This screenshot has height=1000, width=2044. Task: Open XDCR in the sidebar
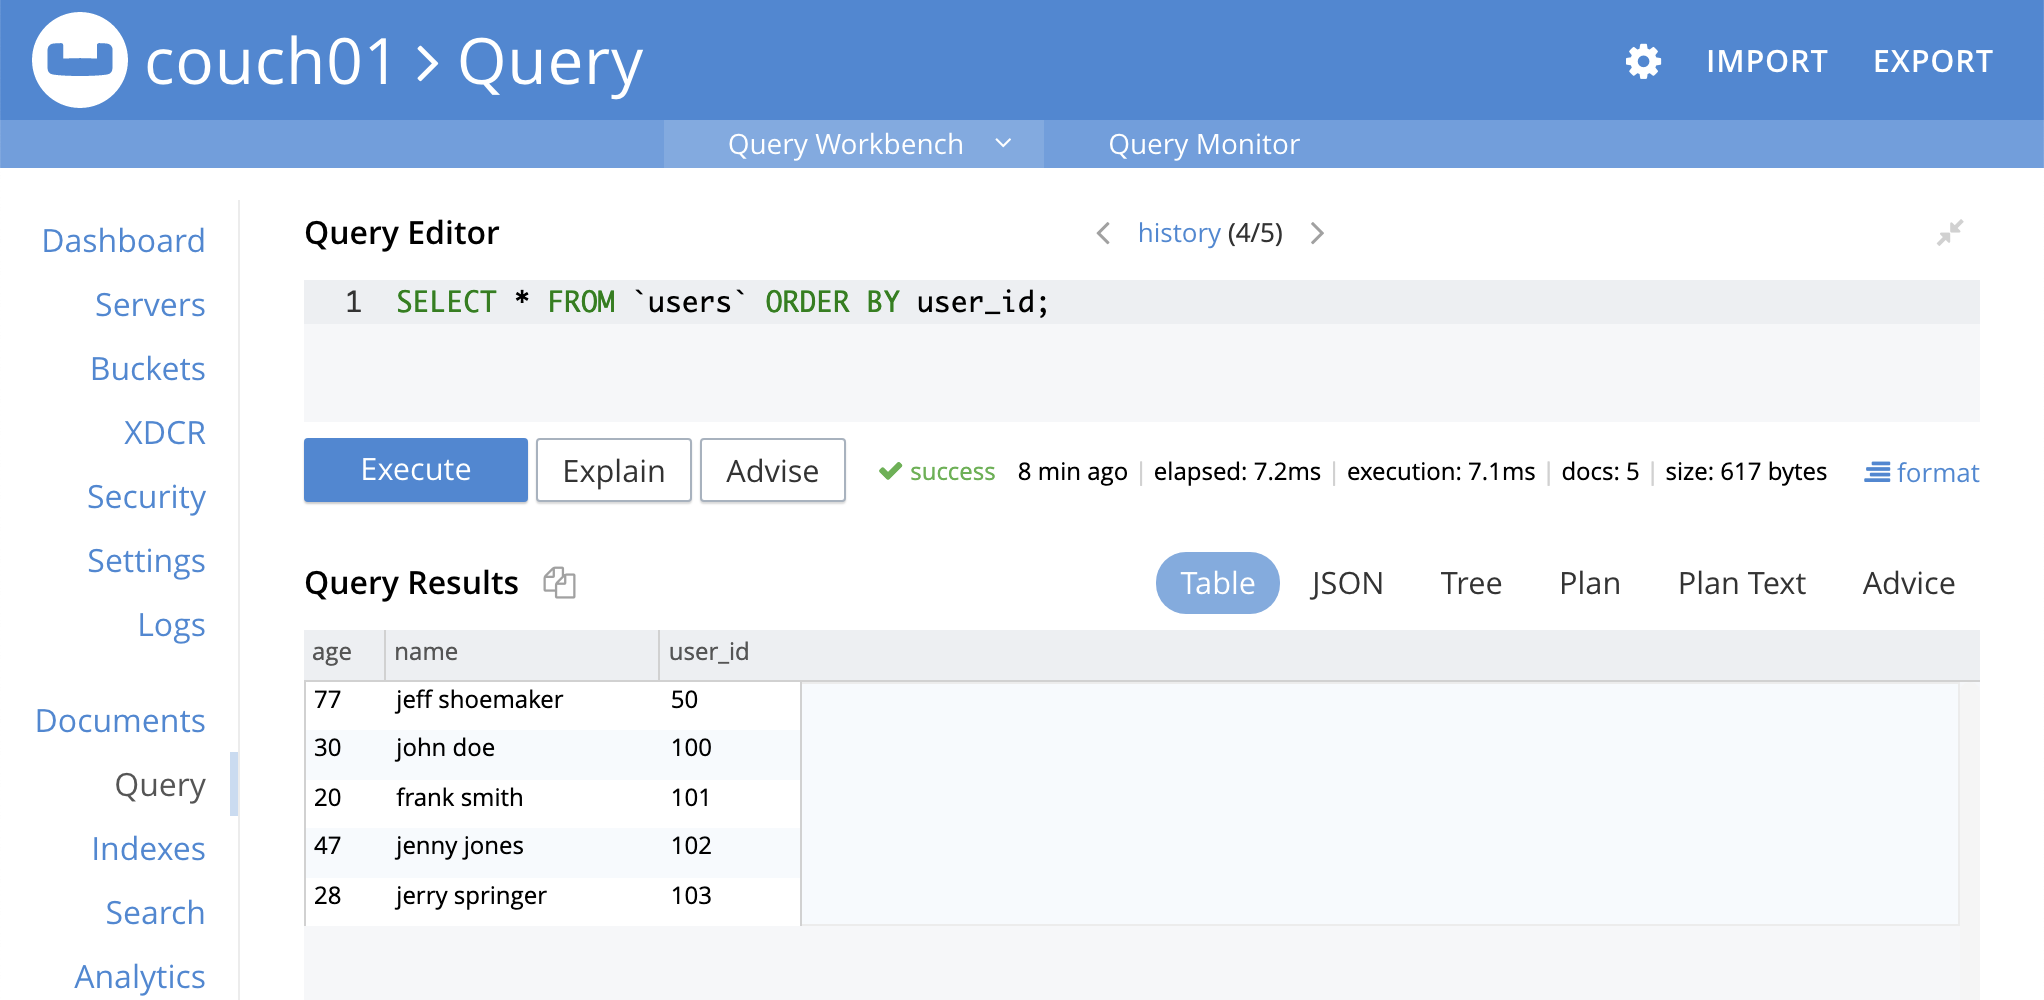pos(165,433)
